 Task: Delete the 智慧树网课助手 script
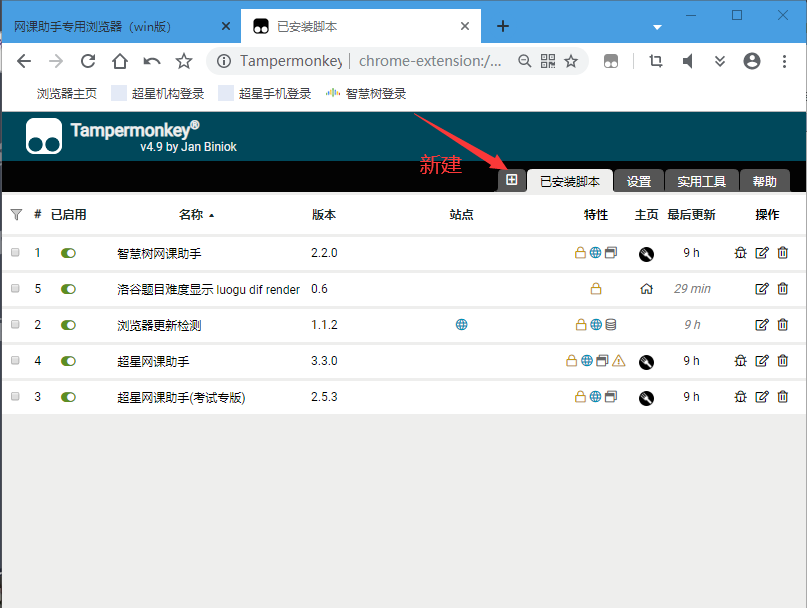pyautogui.click(x=783, y=253)
